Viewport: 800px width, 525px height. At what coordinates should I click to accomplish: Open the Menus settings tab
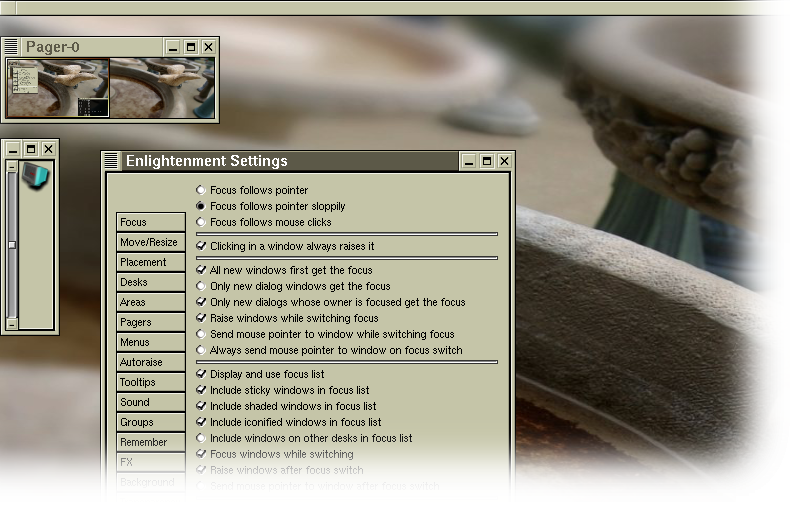(x=151, y=342)
